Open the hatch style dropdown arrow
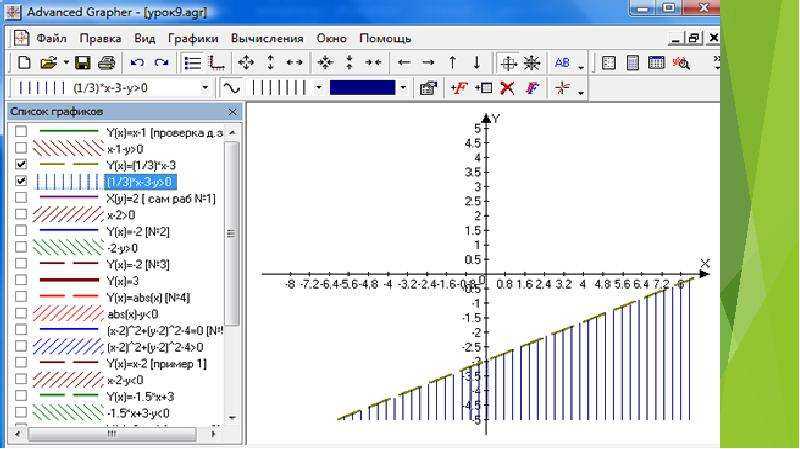This screenshot has width=800, height=449. pyautogui.click(x=319, y=88)
